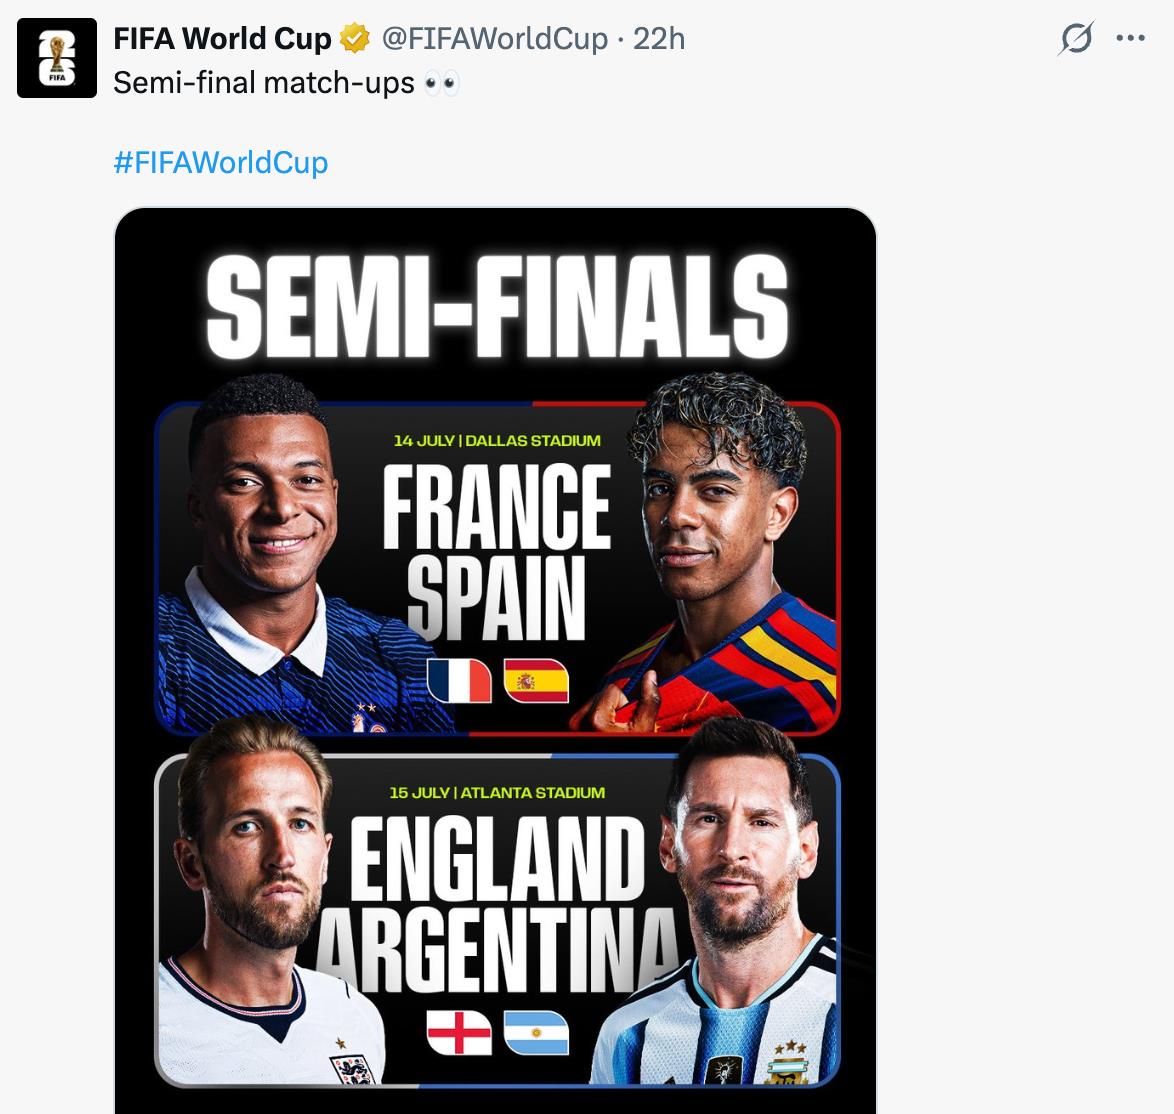The height and width of the screenshot is (1114, 1174).
Task: Open the Grok explain-post icon
Action: [1076, 37]
